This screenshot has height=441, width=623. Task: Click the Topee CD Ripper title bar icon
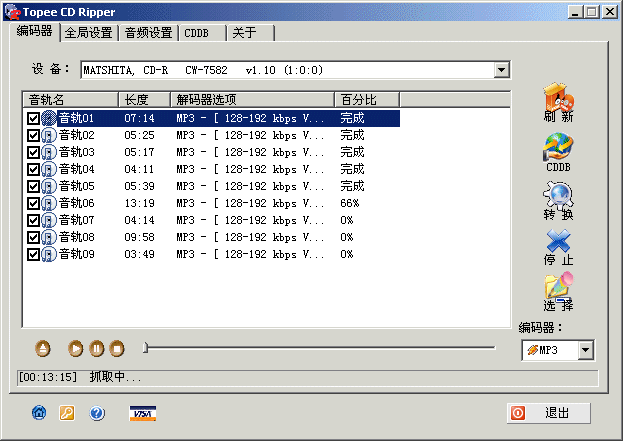click(12, 12)
